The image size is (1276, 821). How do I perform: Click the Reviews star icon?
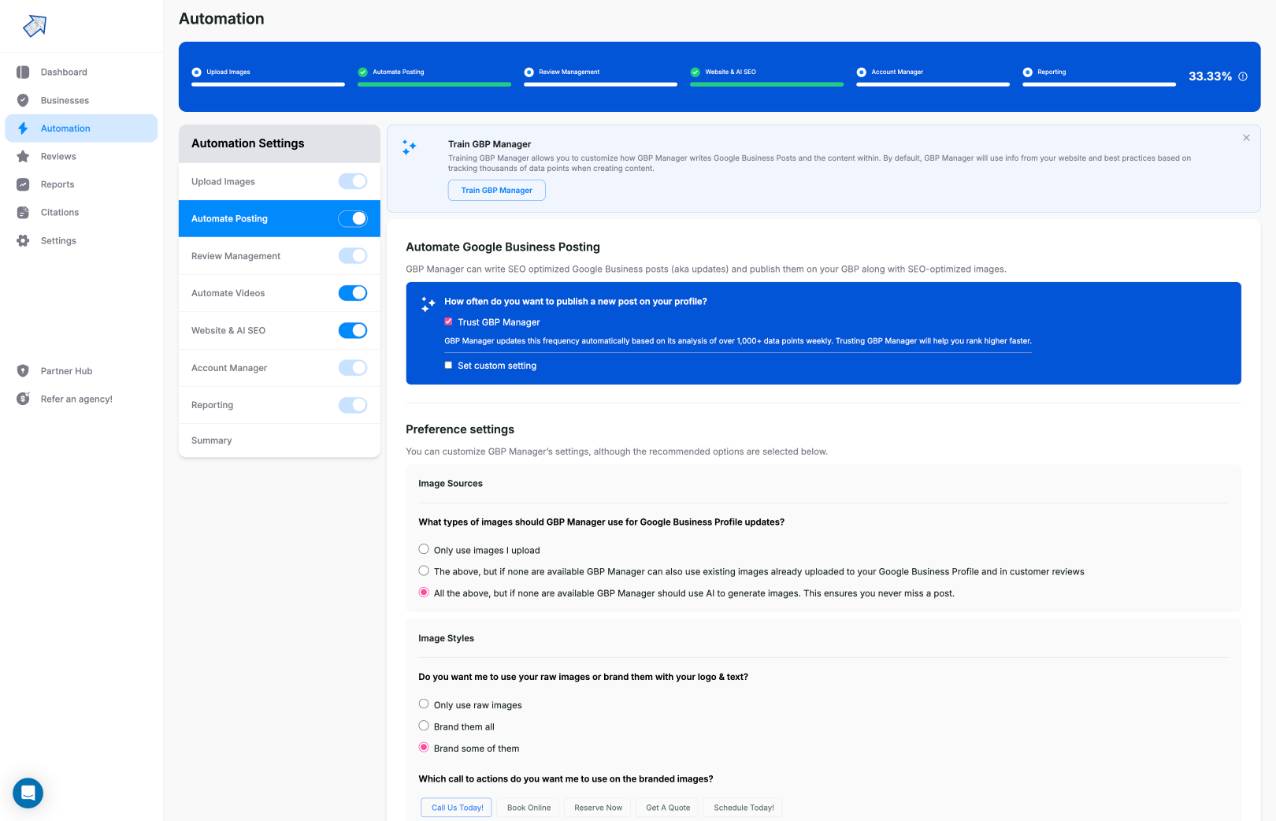[x=23, y=156]
